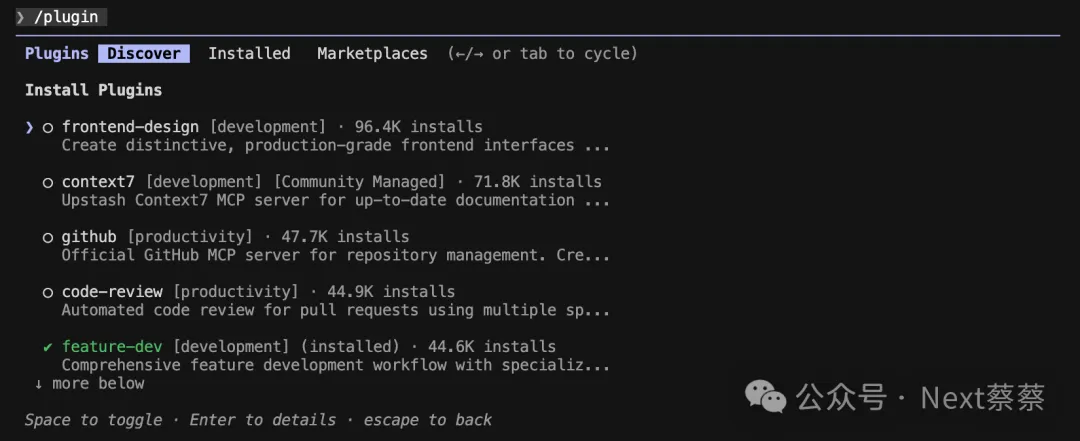Toggle the context7 plugin radio circle
The width and height of the screenshot is (1080, 441).
click(x=47, y=182)
